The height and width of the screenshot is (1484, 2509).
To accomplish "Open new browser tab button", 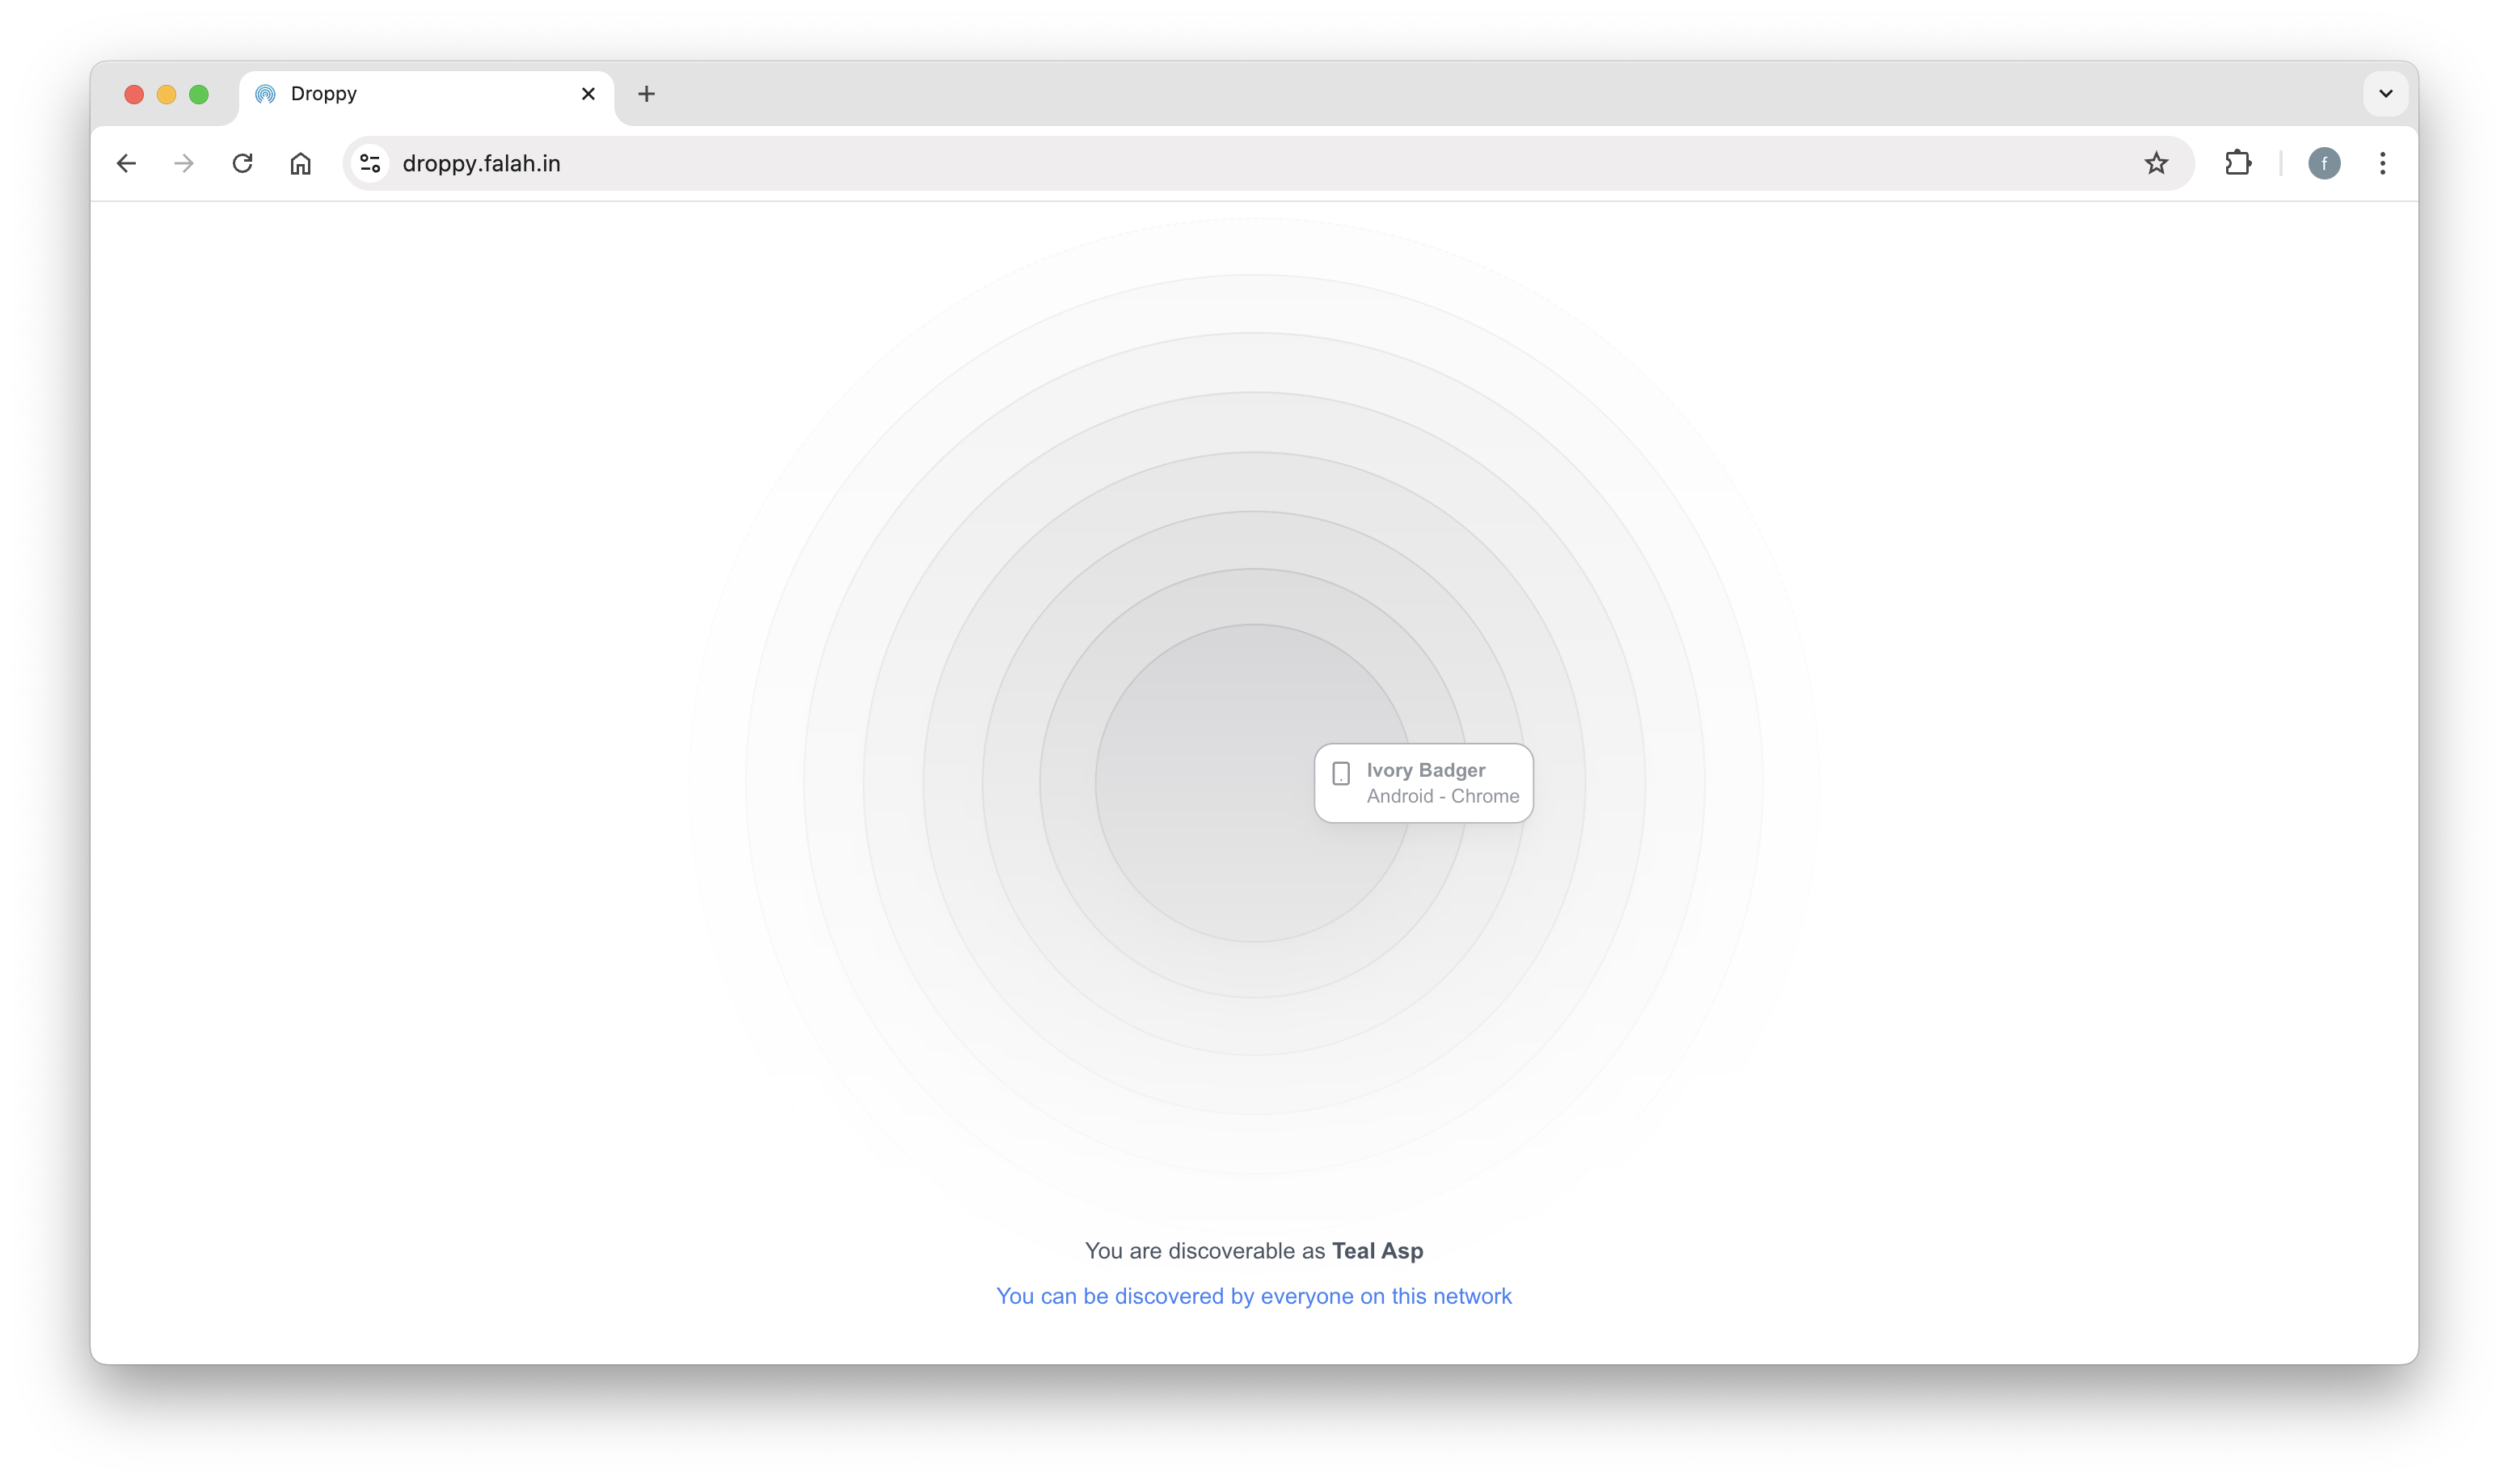I will coord(647,94).
